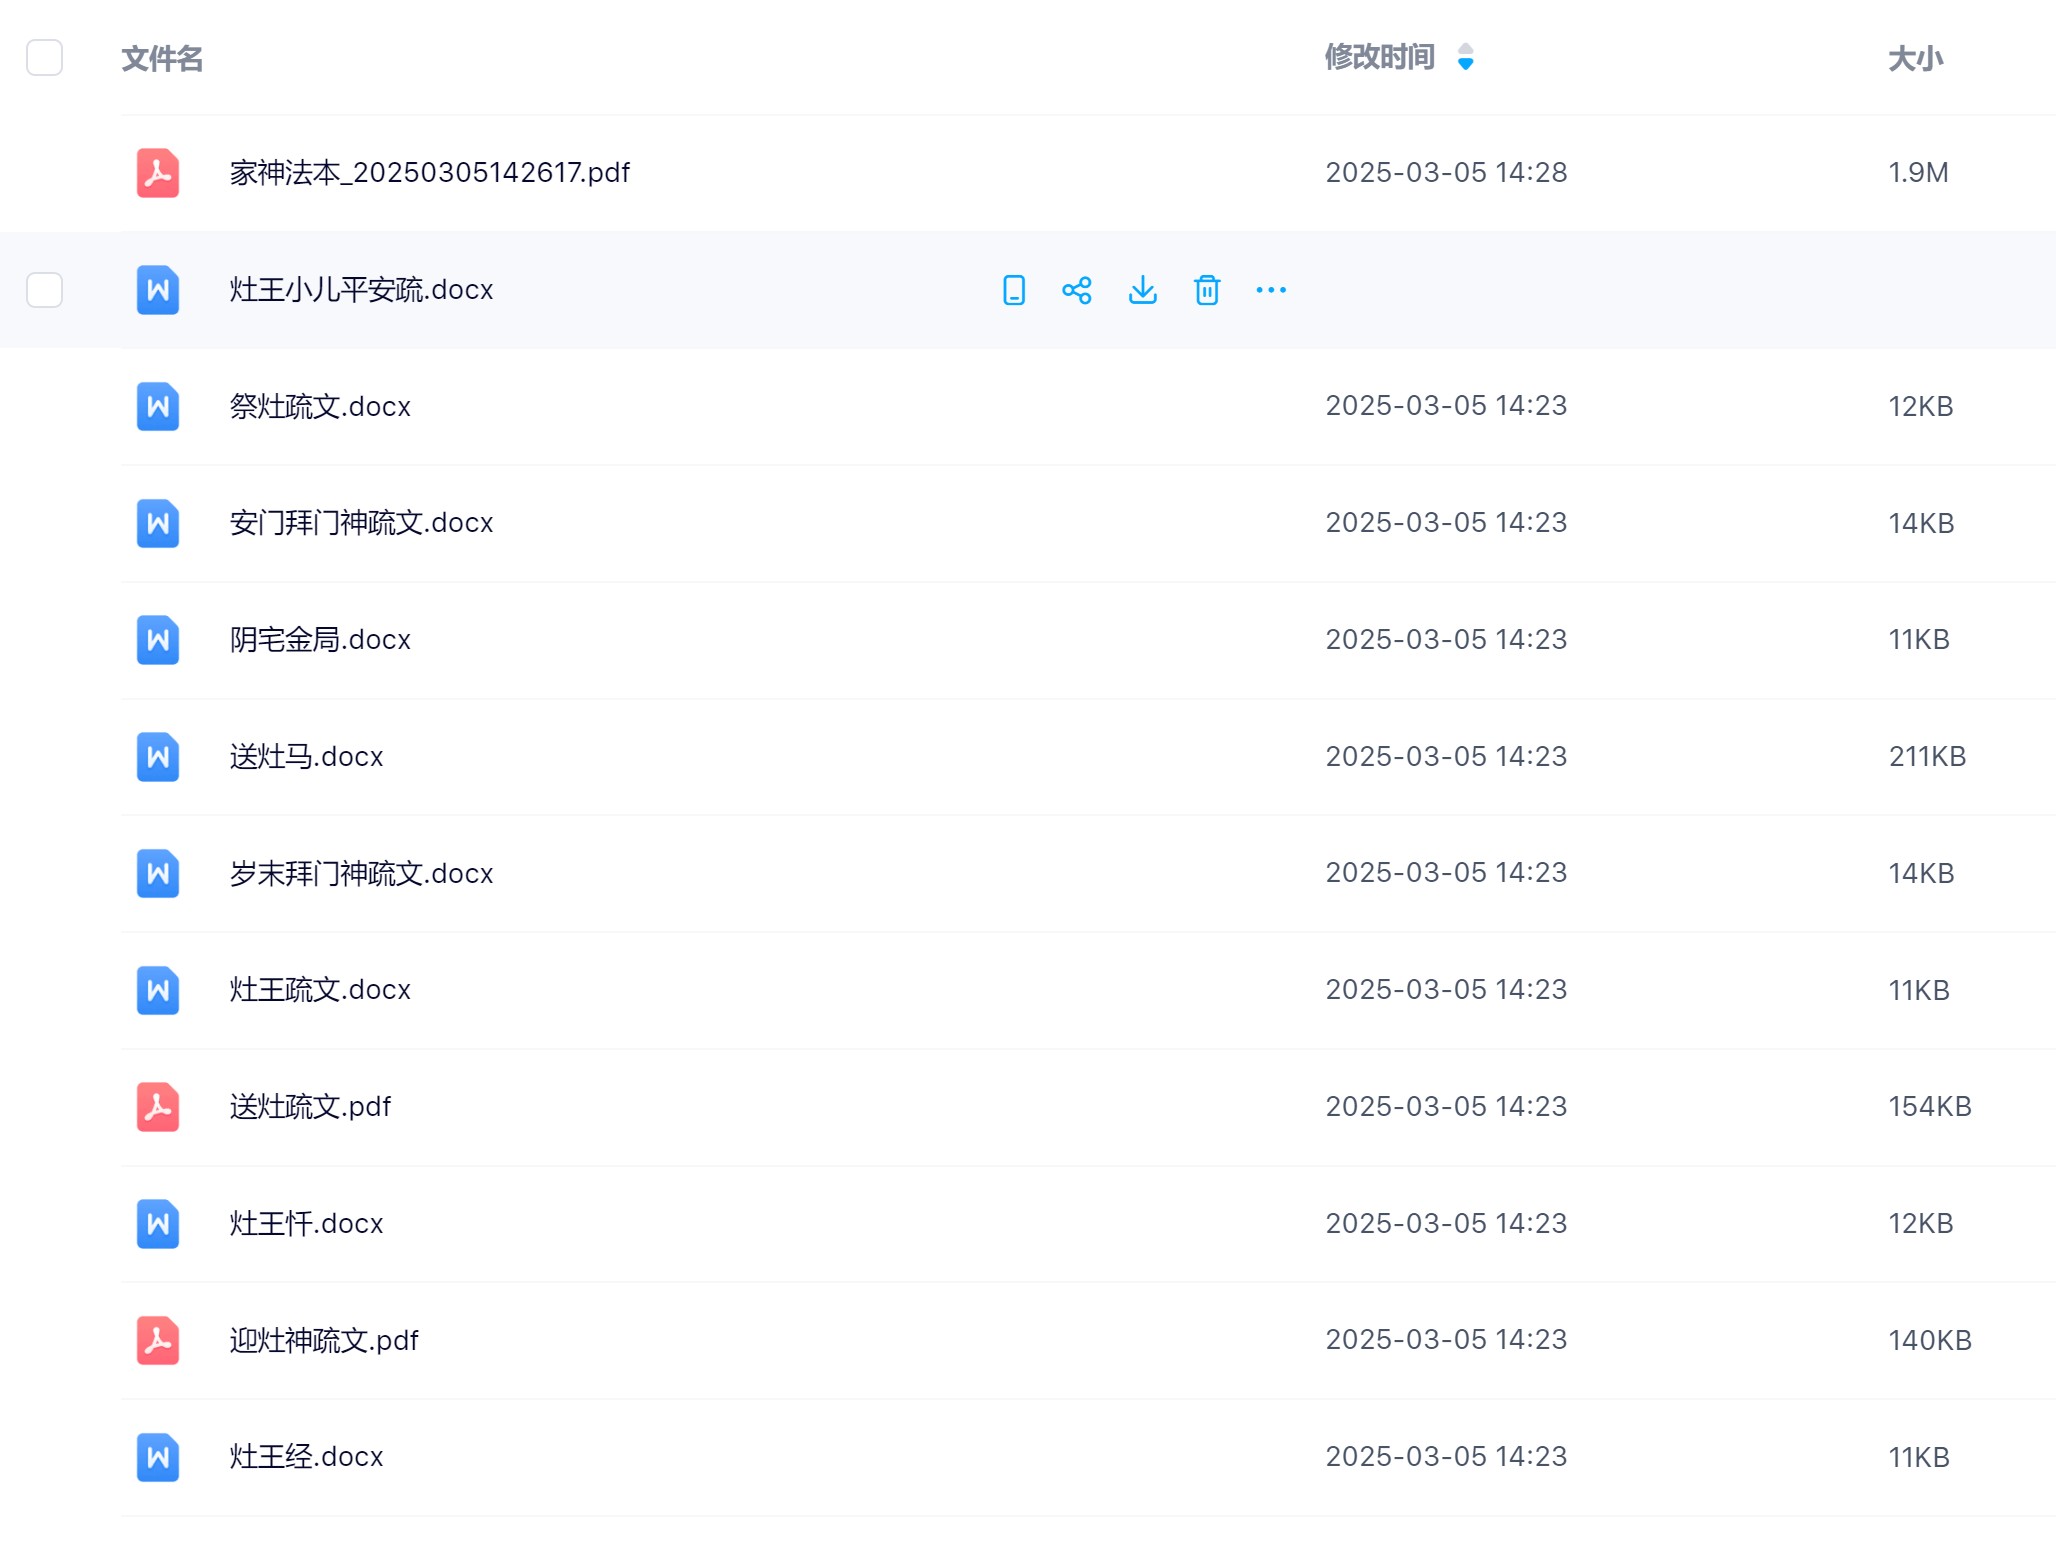Toggle sort arrow next to 修改时间
Image resolution: width=2056 pixels, height=1564 pixels.
(x=1465, y=57)
